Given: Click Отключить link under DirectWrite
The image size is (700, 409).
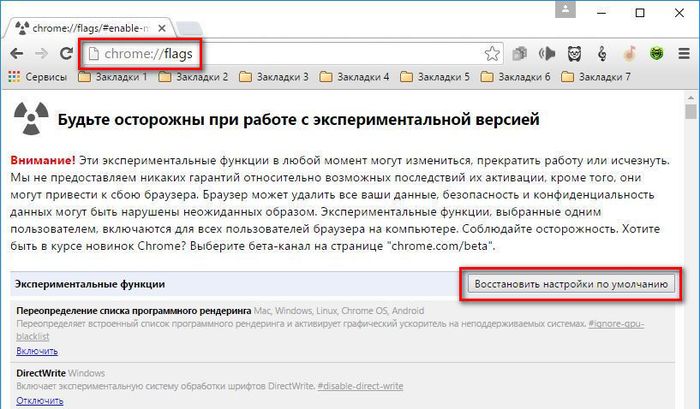Looking at the screenshot, I should point(40,401).
